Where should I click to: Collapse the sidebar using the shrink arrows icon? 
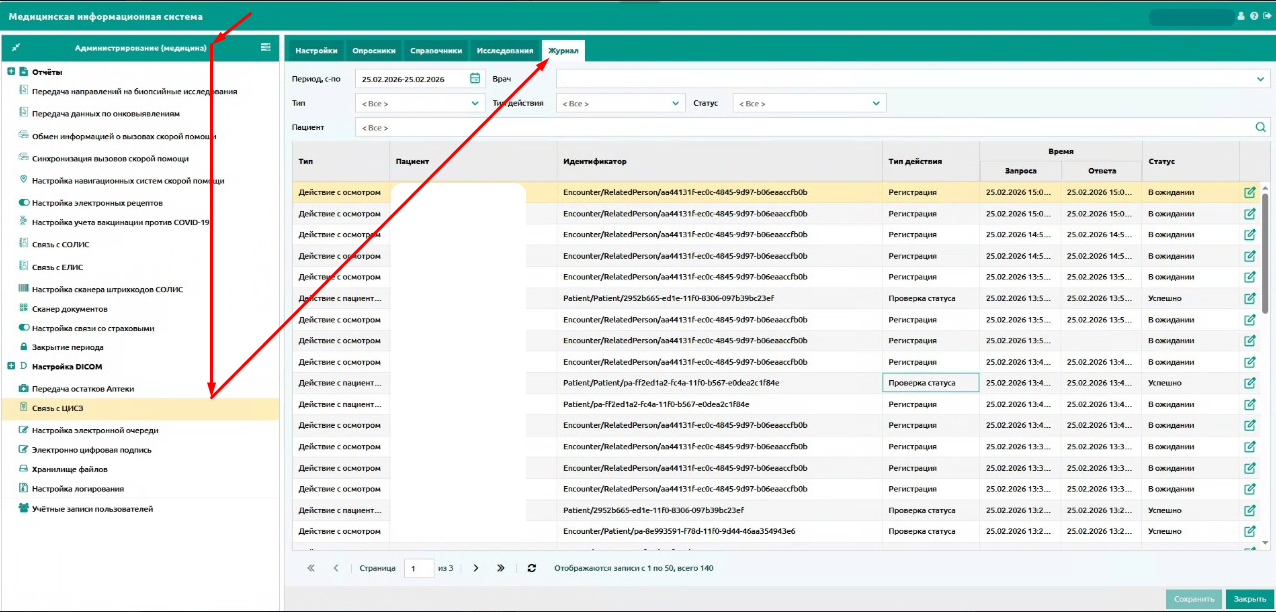point(16,47)
